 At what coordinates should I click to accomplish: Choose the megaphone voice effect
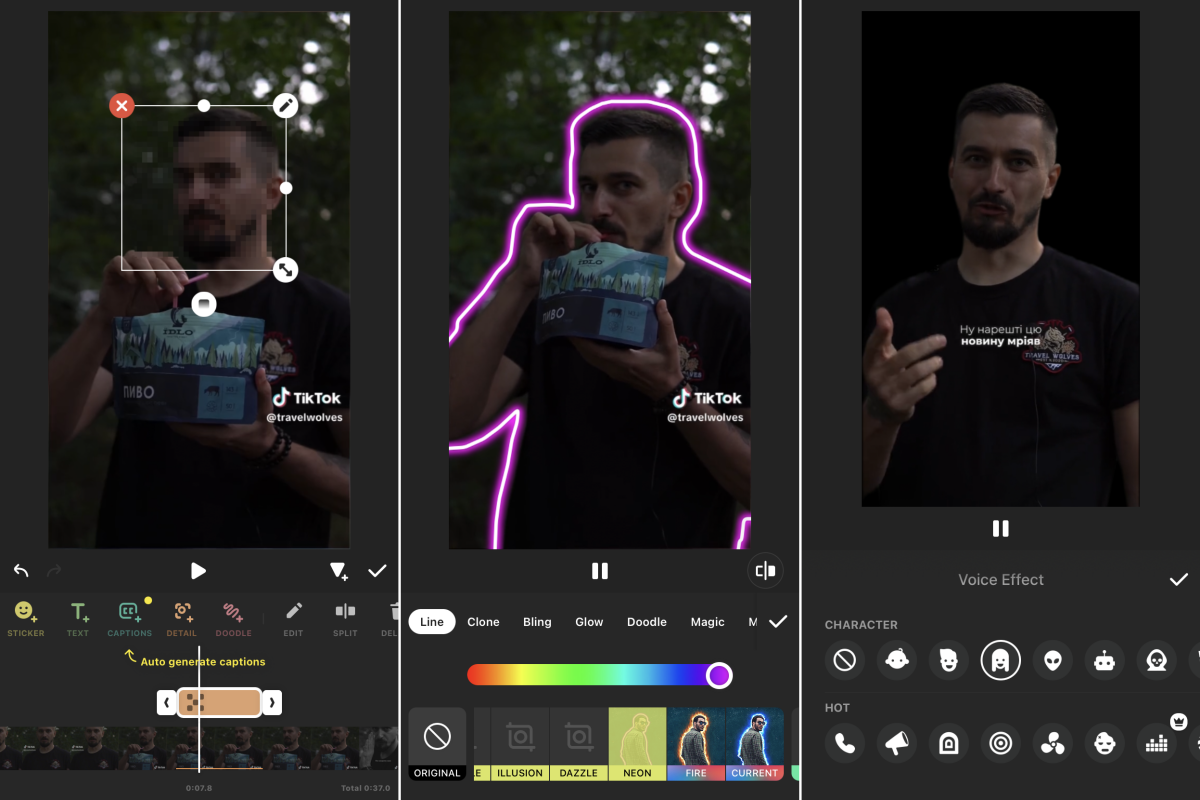point(897,743)
